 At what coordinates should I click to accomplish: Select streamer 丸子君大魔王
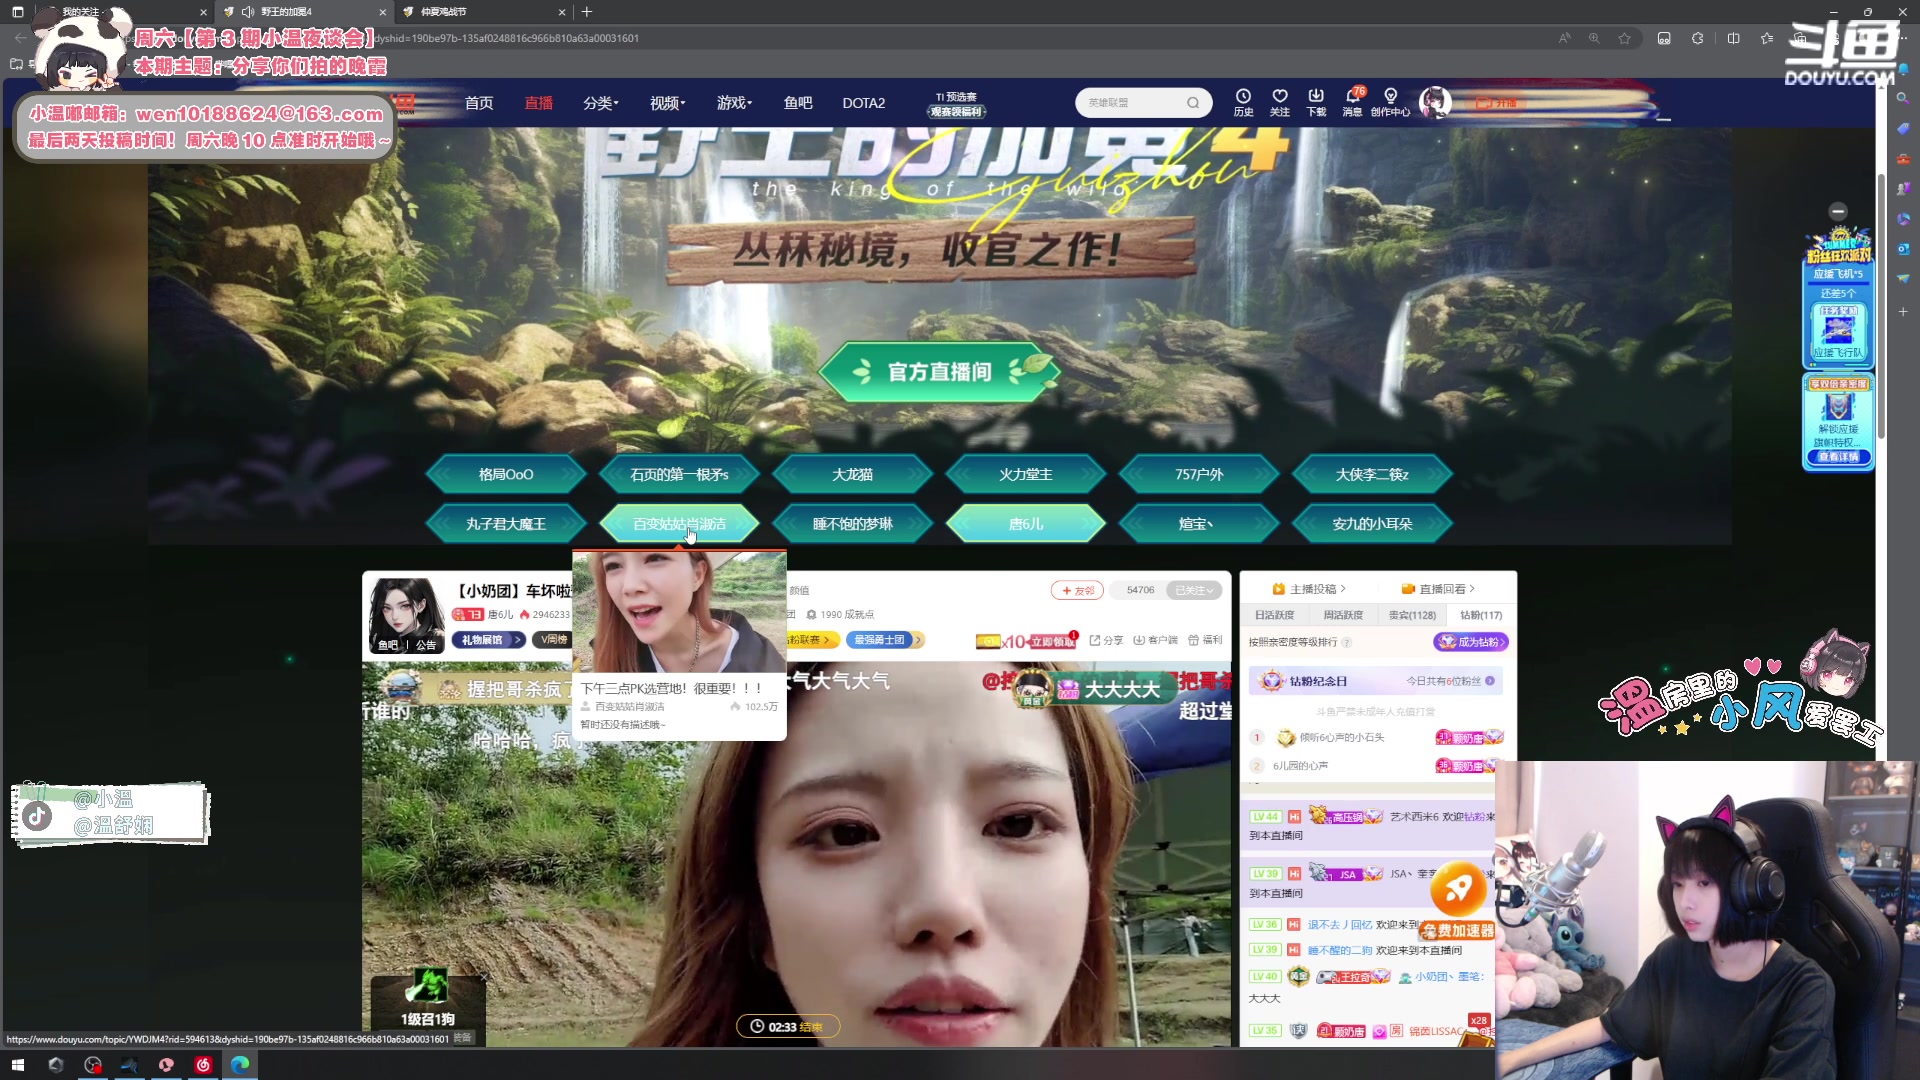click(x=506, y=523)
